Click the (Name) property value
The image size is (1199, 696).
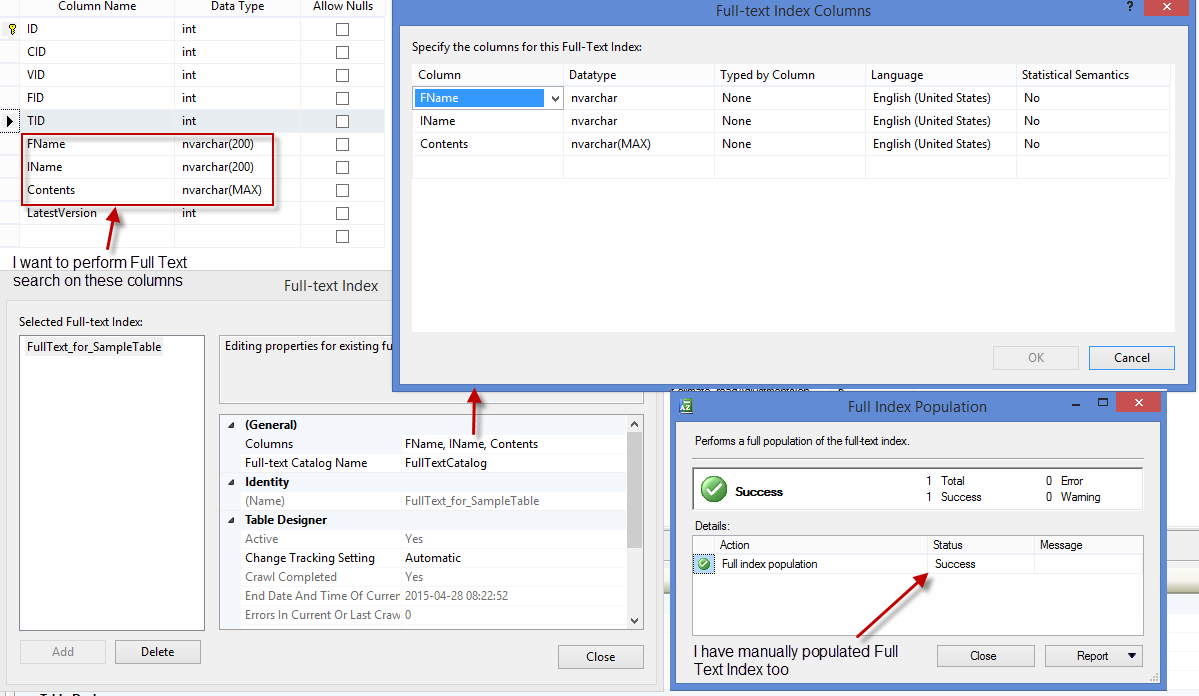point(472,501)
